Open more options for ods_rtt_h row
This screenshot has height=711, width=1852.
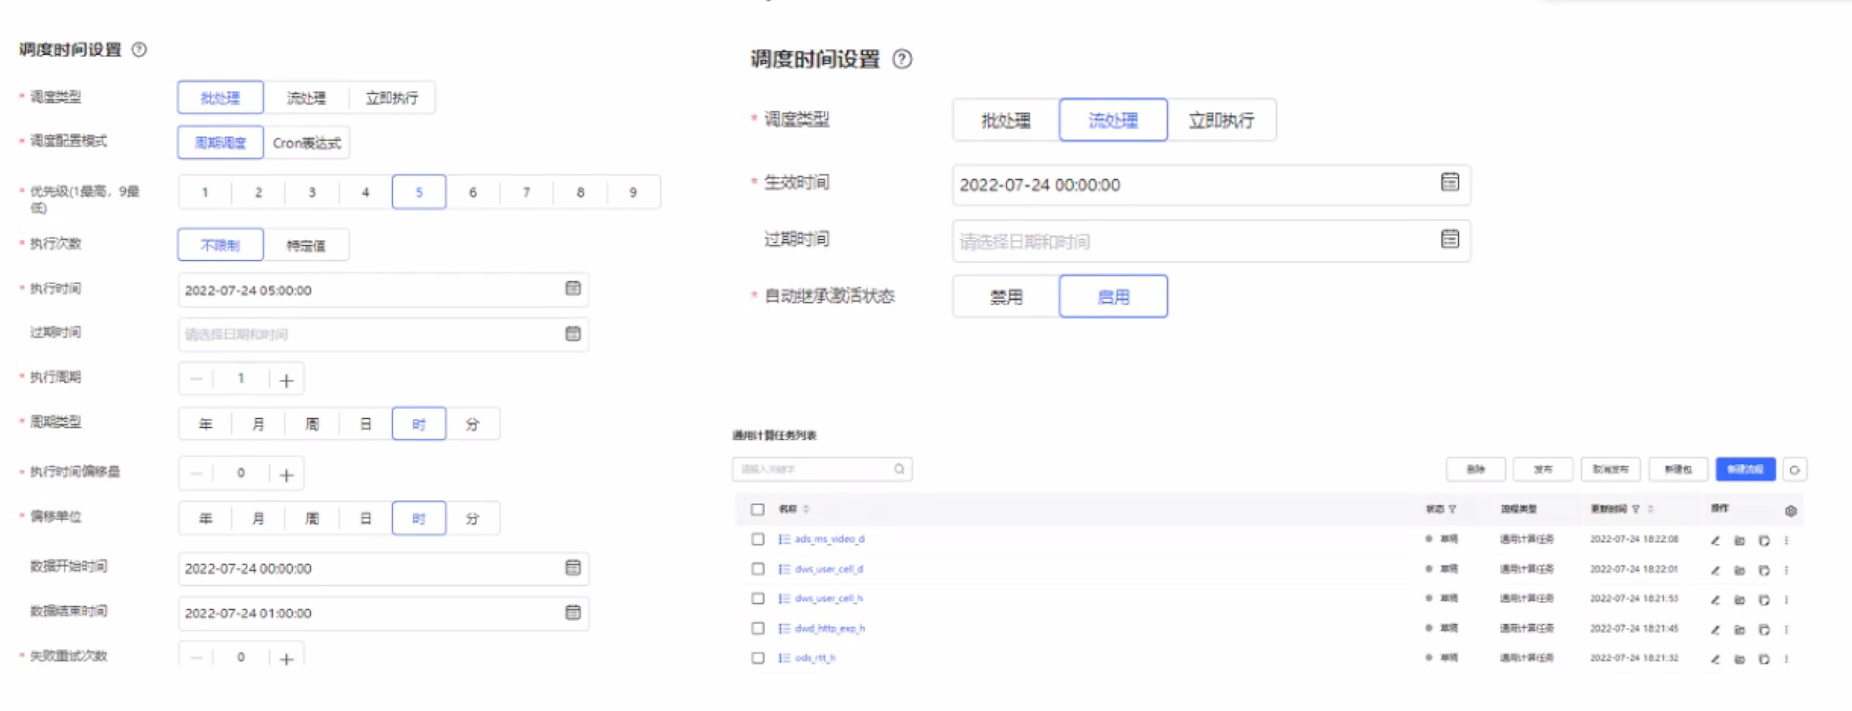(1786, 659)
